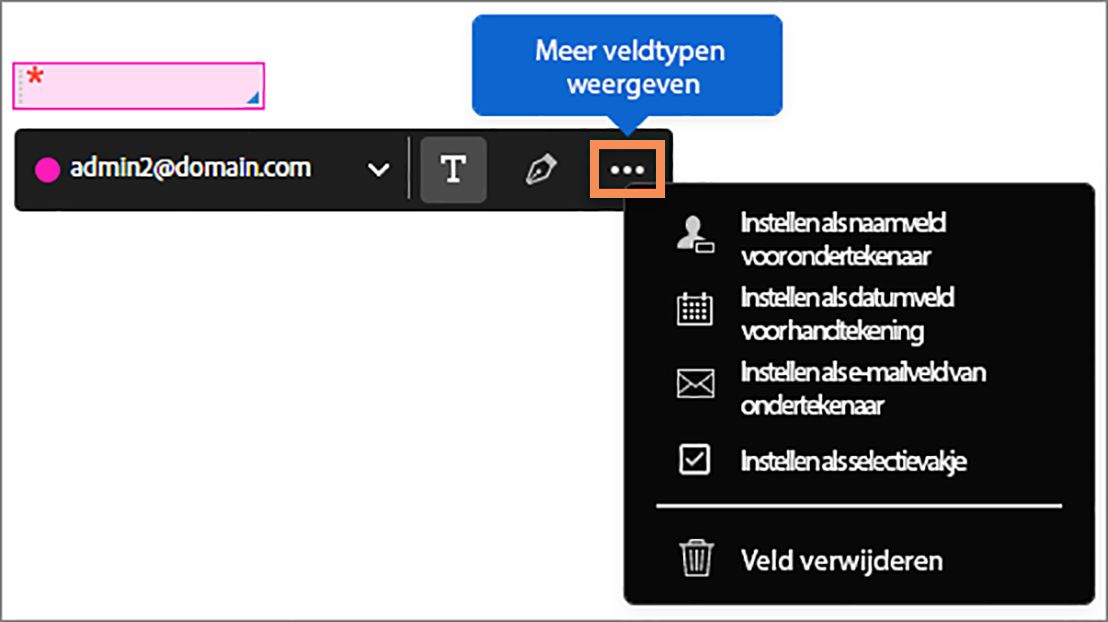
Task: Click the calendar date field icon
Action: 694,309
